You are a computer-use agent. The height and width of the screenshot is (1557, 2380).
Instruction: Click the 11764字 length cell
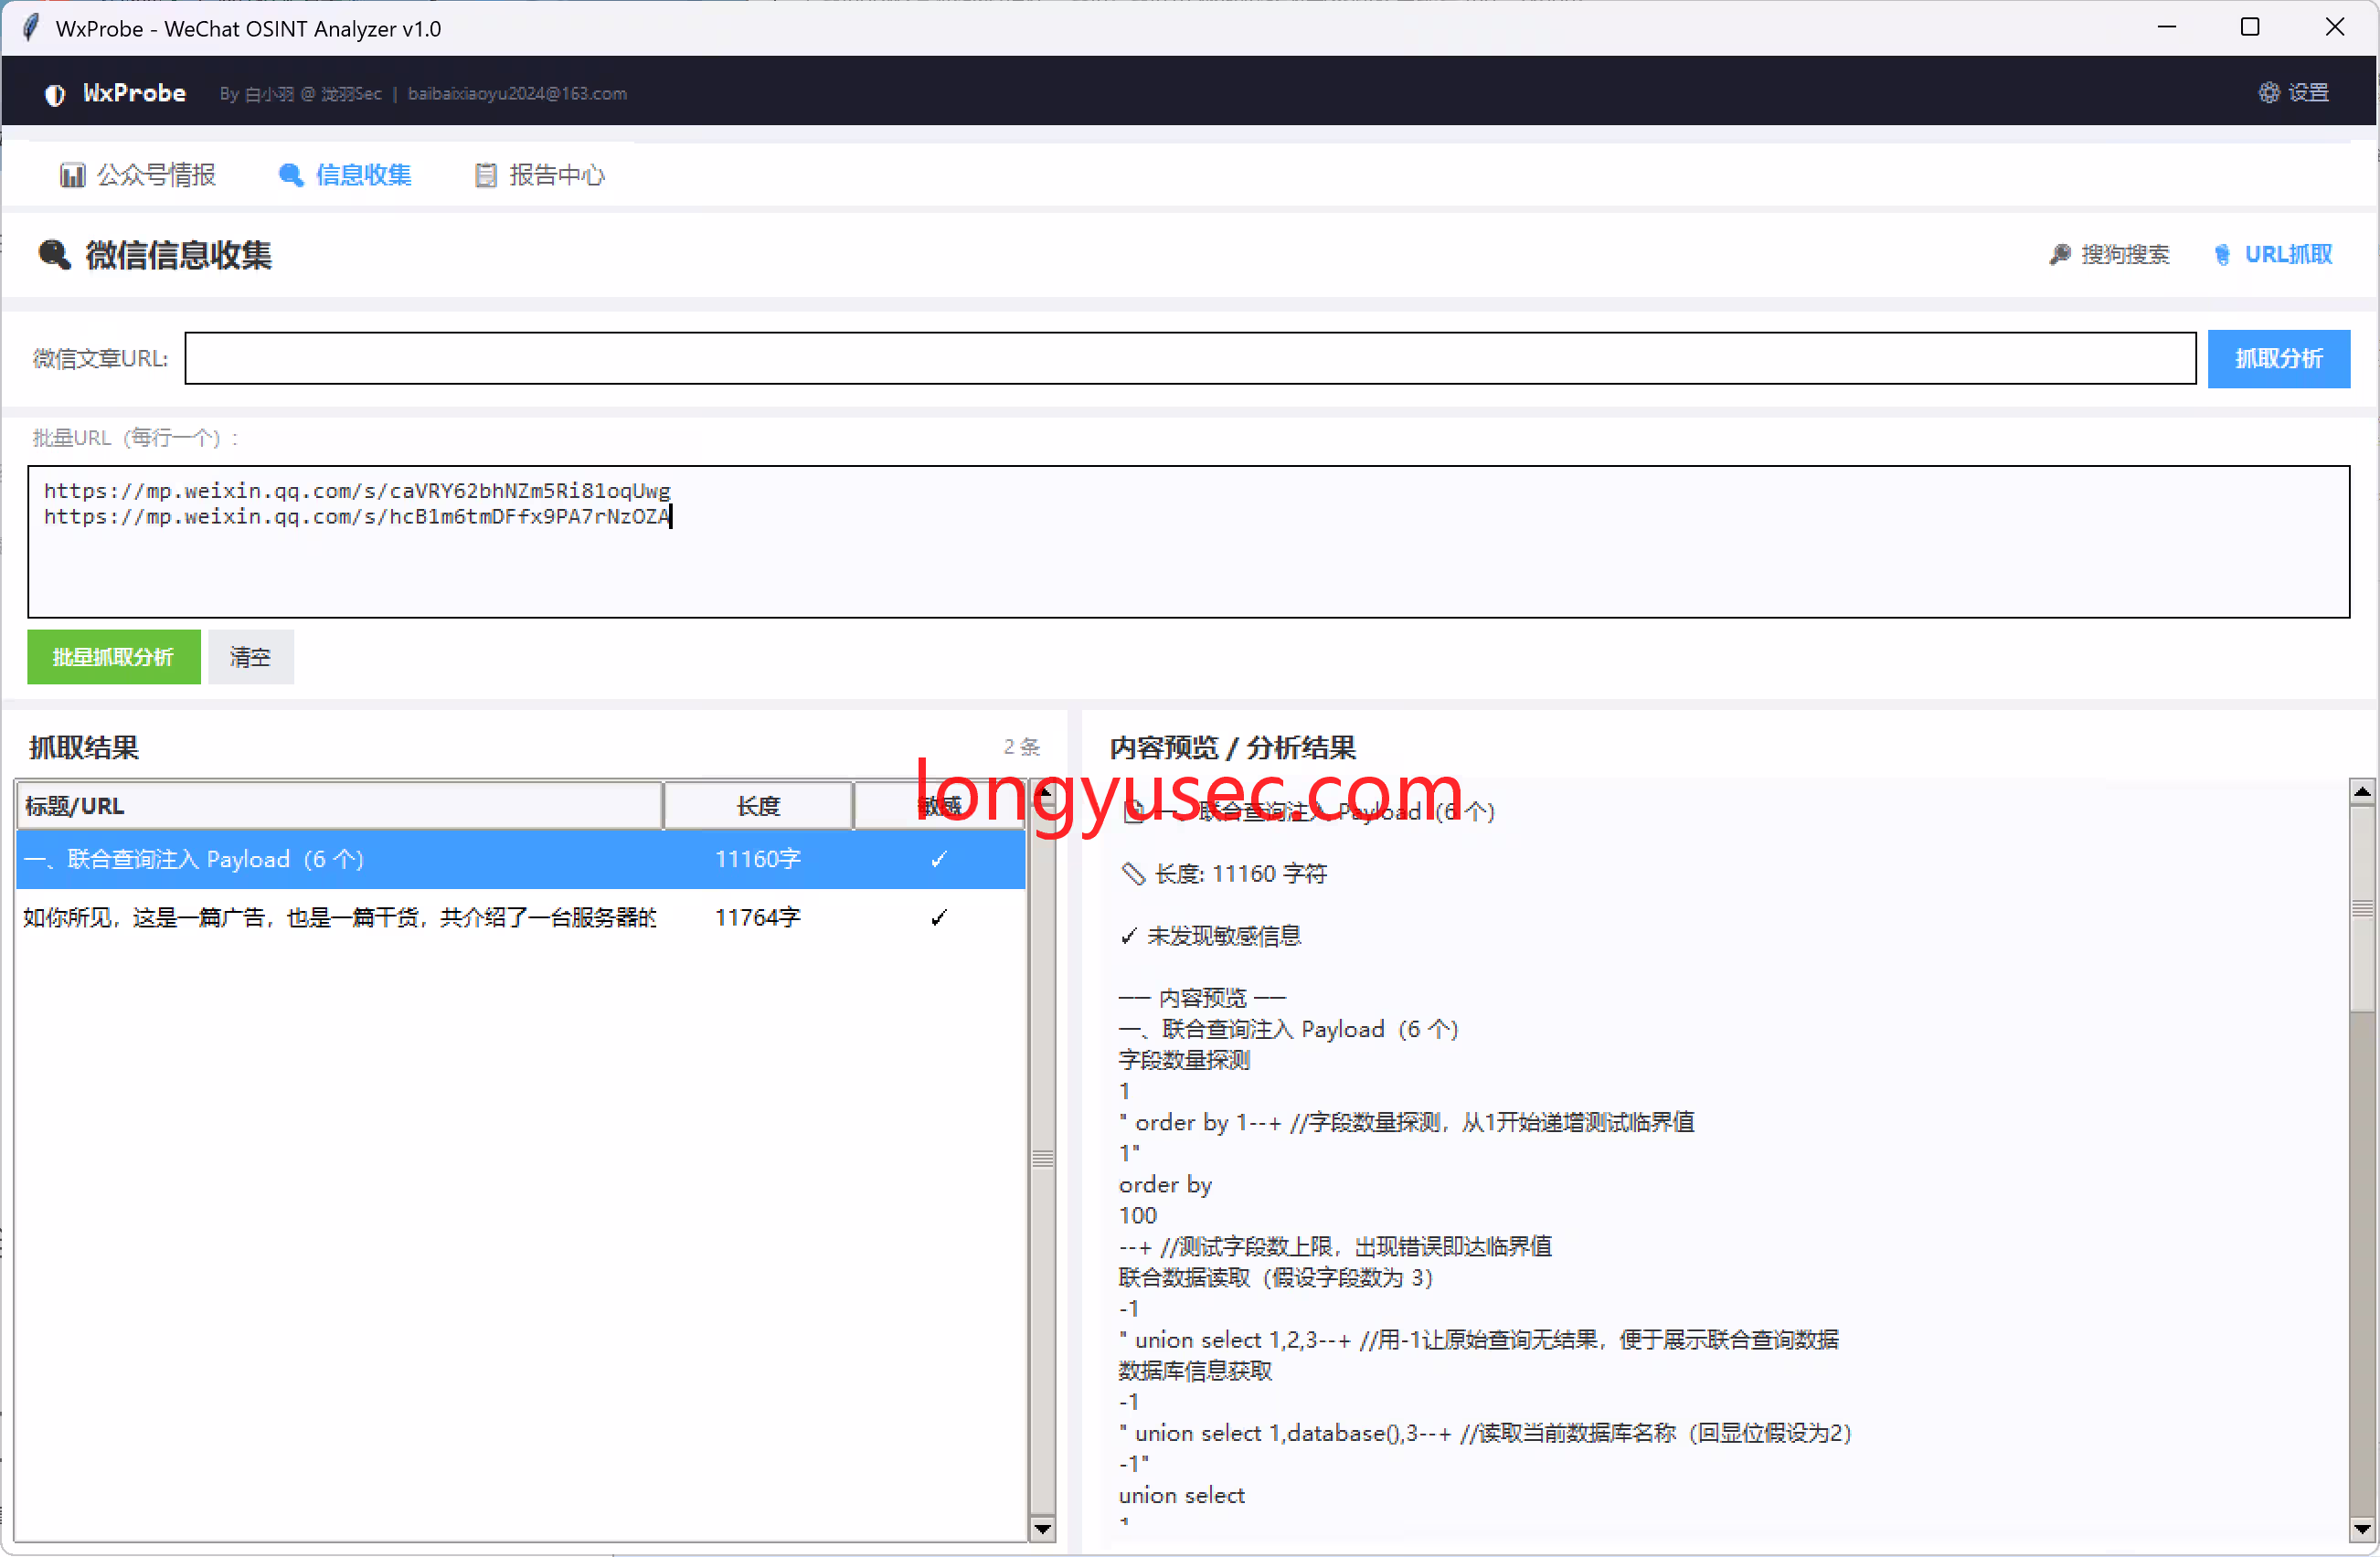tap(758, 917)
